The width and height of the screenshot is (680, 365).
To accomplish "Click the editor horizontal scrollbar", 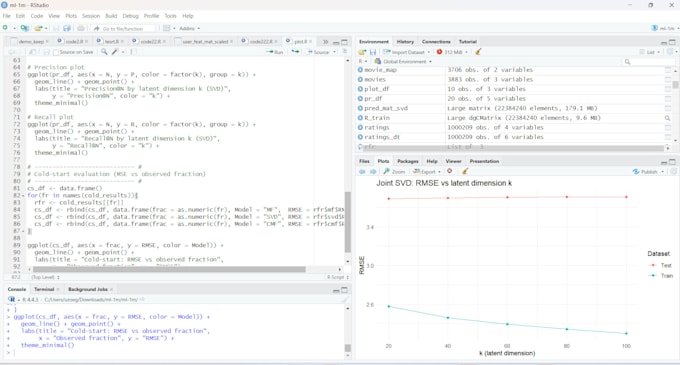I will [x=169, y=269].
